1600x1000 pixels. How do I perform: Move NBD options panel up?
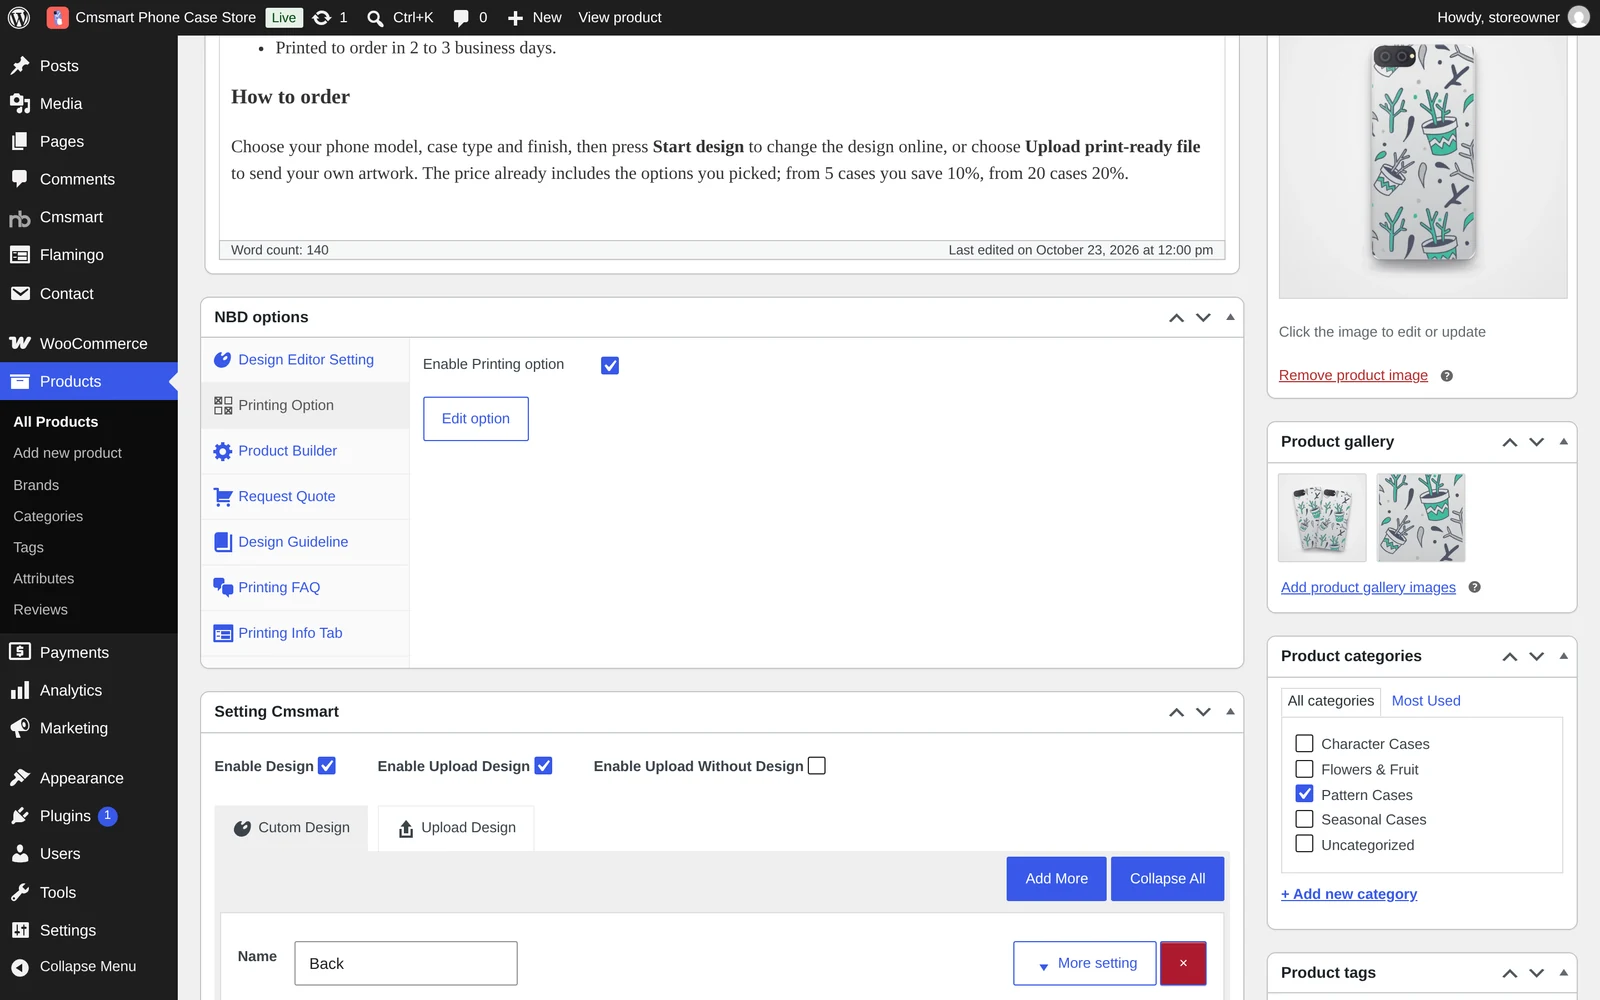click(x=1176, y=318)
